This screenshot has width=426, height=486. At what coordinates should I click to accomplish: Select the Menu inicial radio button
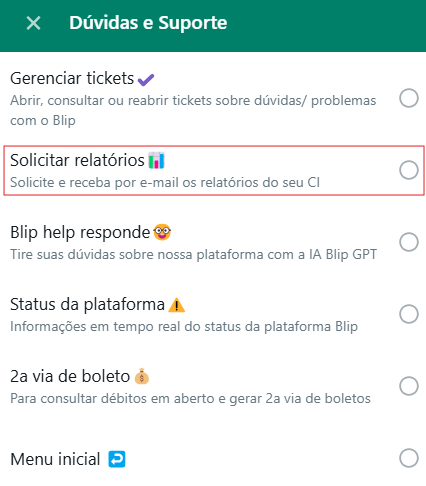coord(409,458)
